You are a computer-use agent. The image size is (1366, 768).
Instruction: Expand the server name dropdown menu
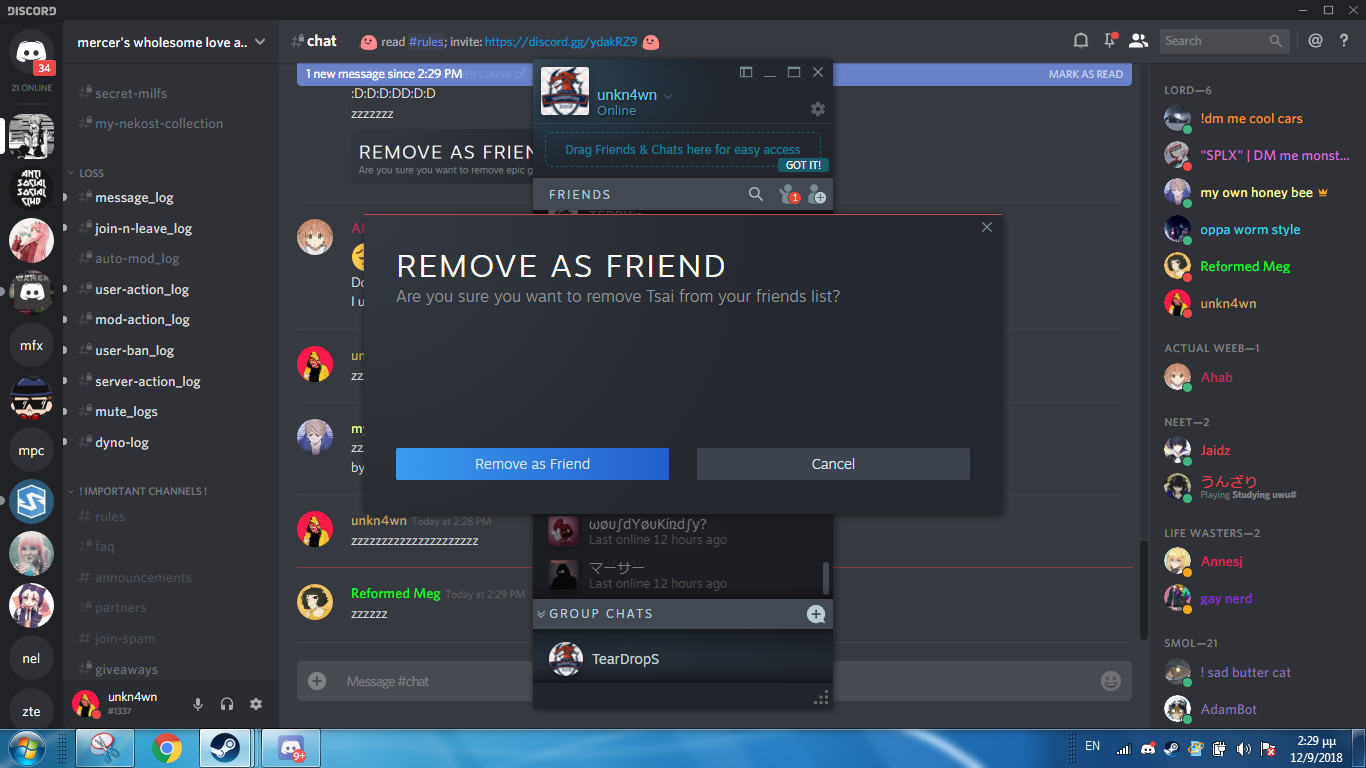coord(260,42)
